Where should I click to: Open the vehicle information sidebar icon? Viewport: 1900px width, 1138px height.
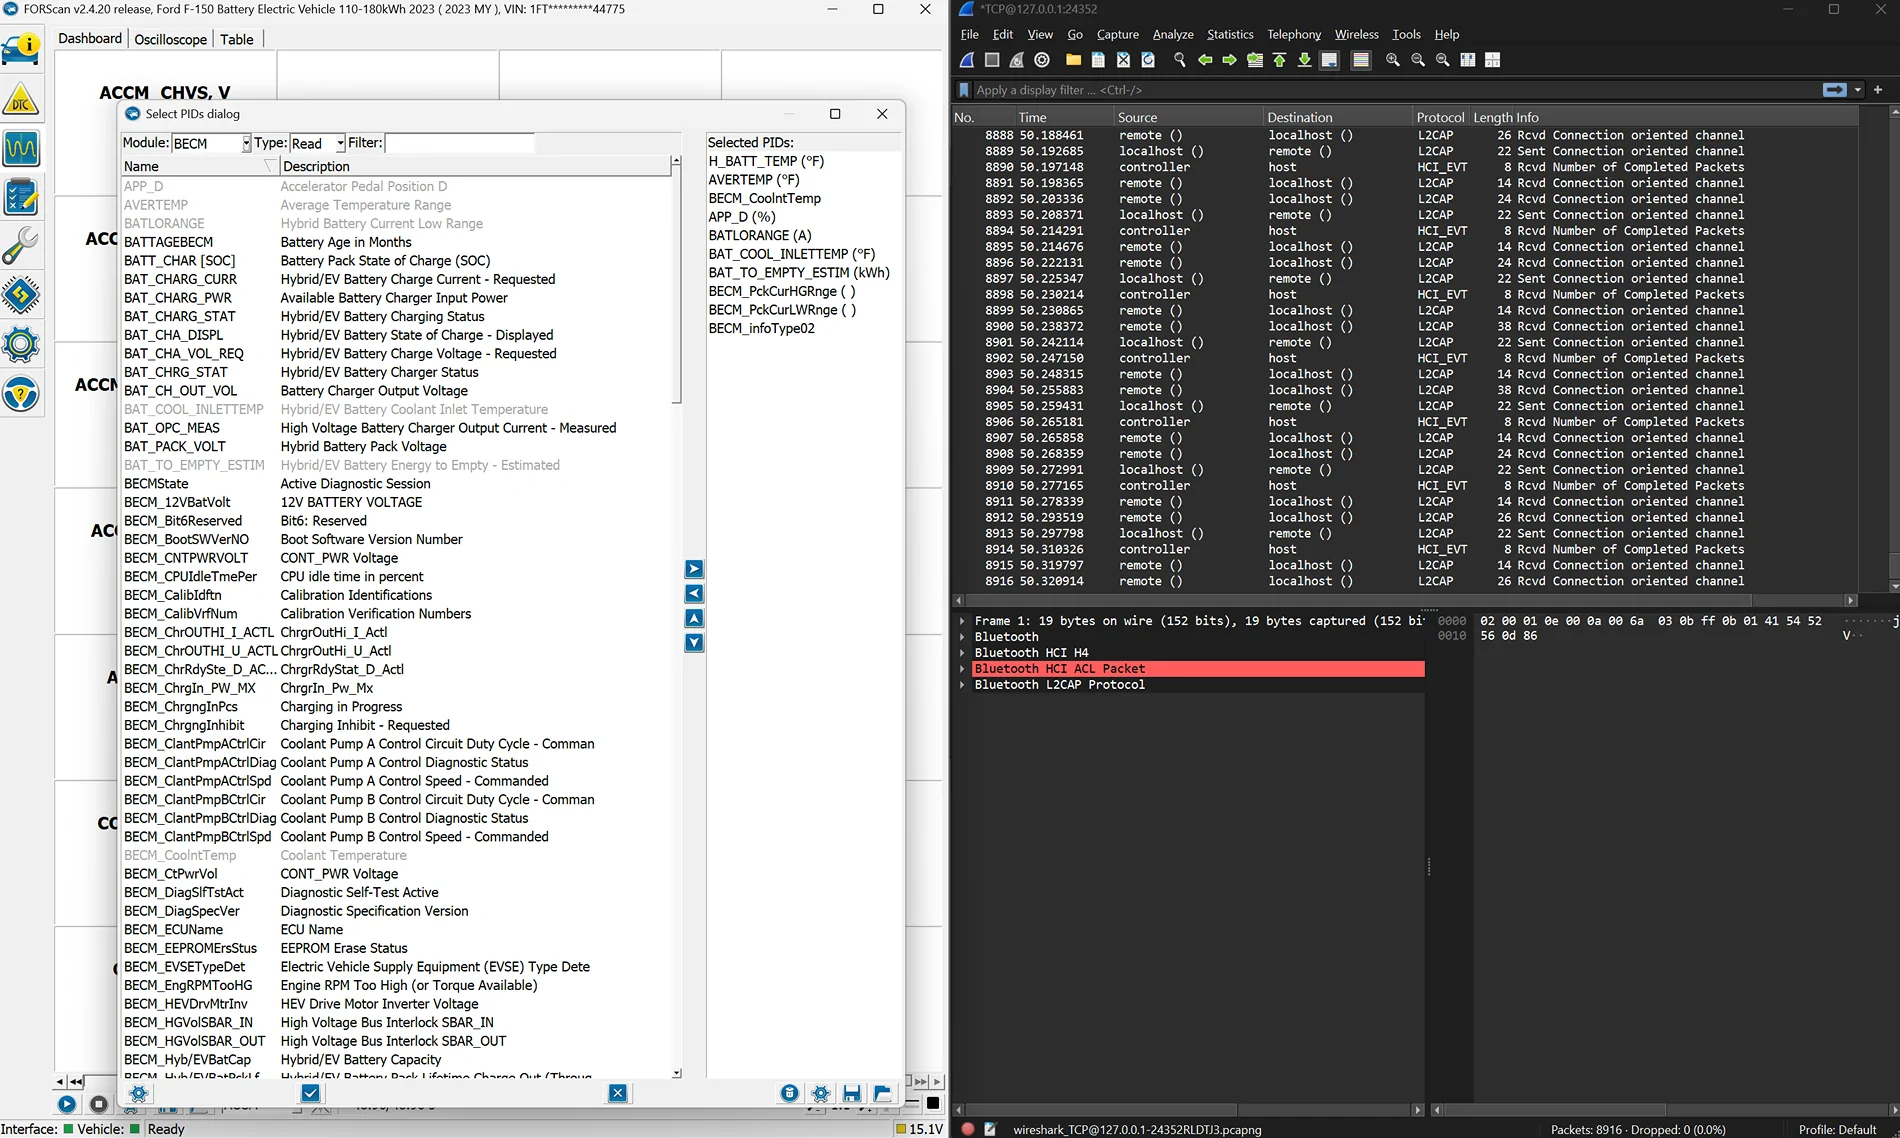21,48
